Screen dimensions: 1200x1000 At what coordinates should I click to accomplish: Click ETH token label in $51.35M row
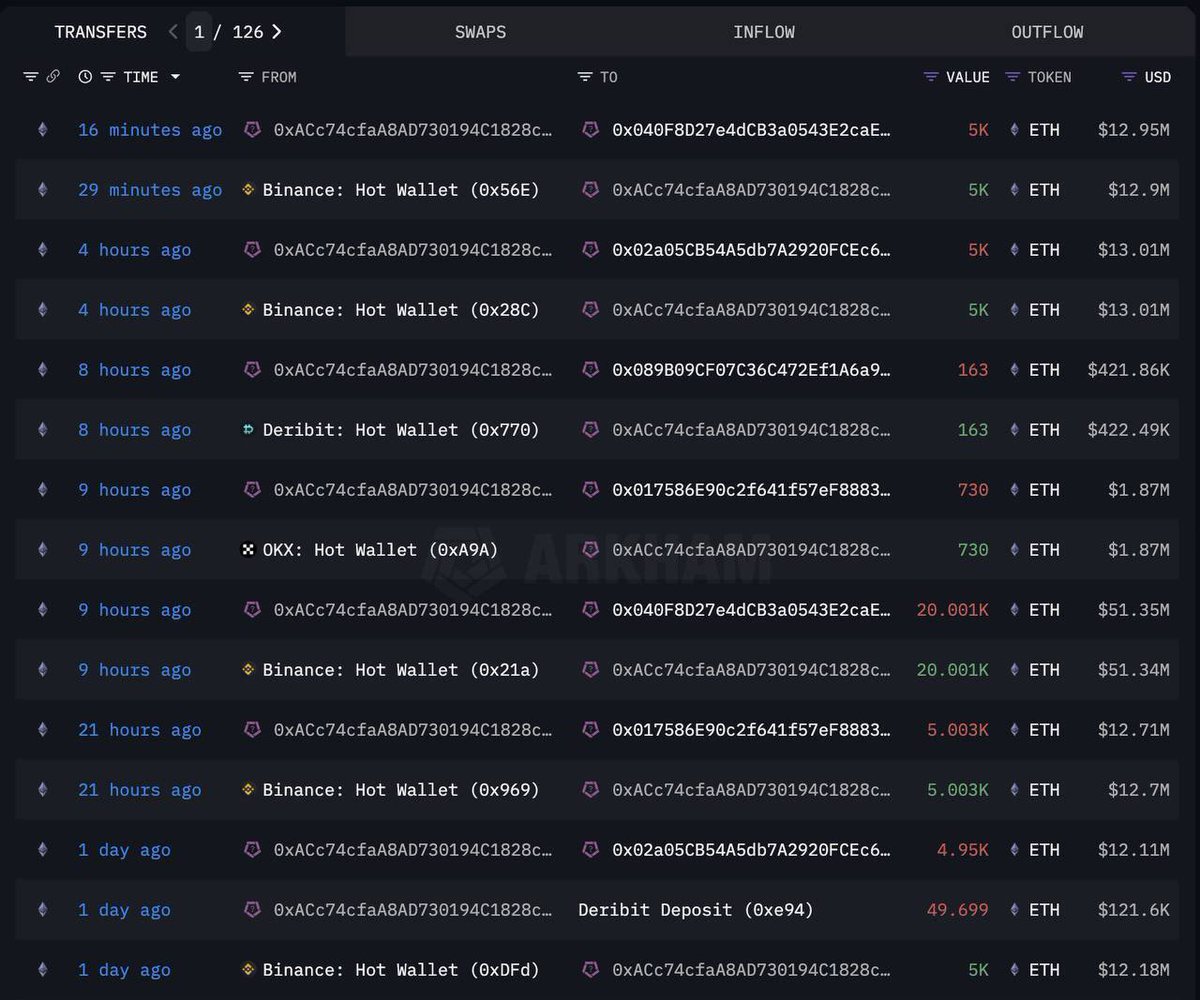[1044, 610]
